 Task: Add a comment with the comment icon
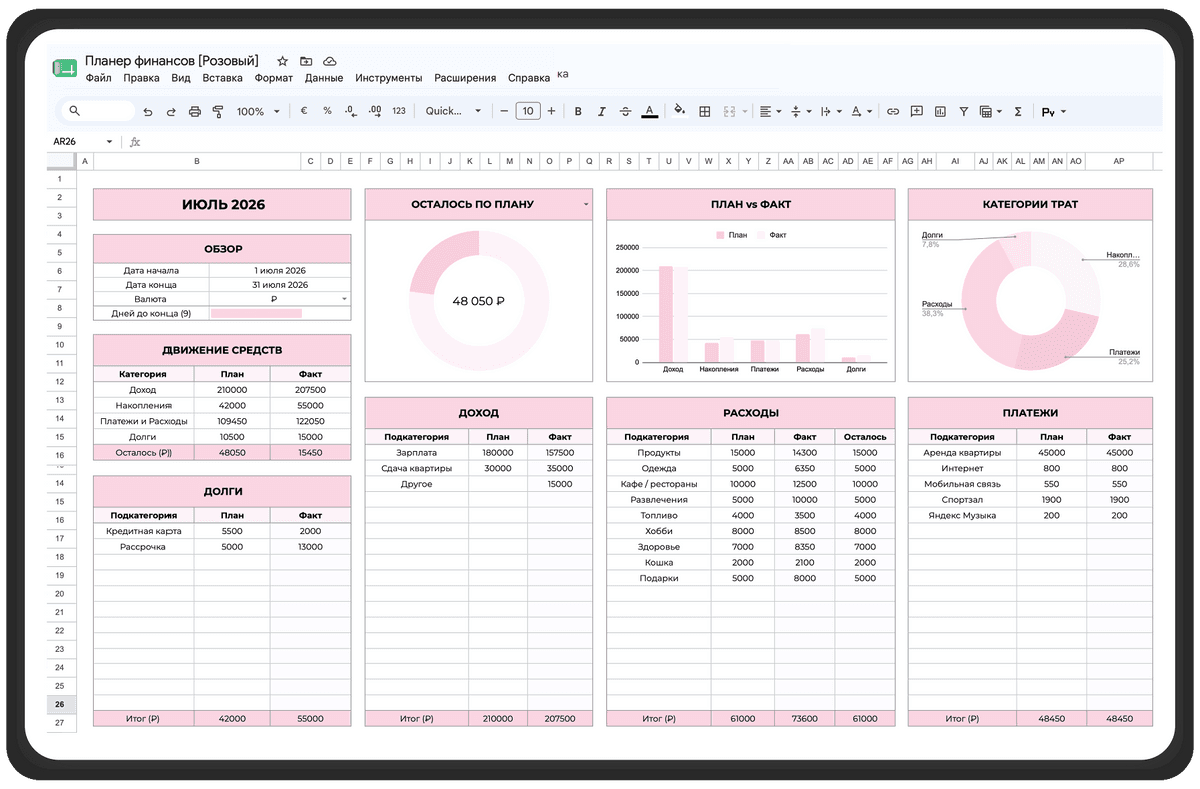[916, 112]
